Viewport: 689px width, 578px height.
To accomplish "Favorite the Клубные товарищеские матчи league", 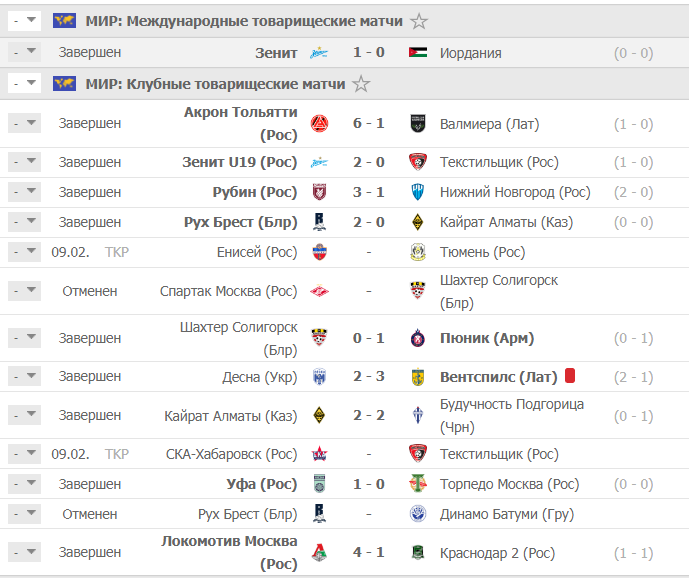I will click(x=361, y=84).
